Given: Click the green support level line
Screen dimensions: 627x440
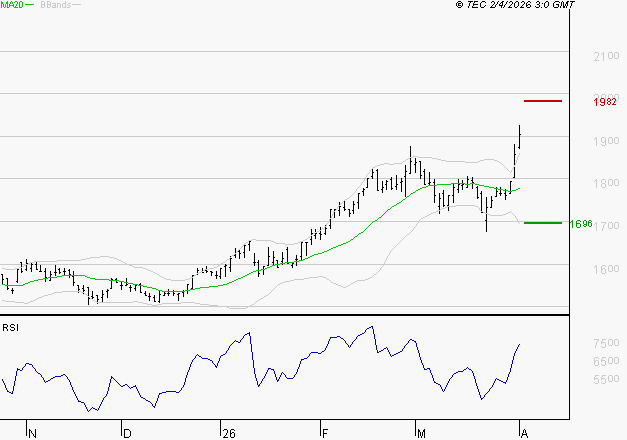Looking at the screenshot, I should point(543,223).
